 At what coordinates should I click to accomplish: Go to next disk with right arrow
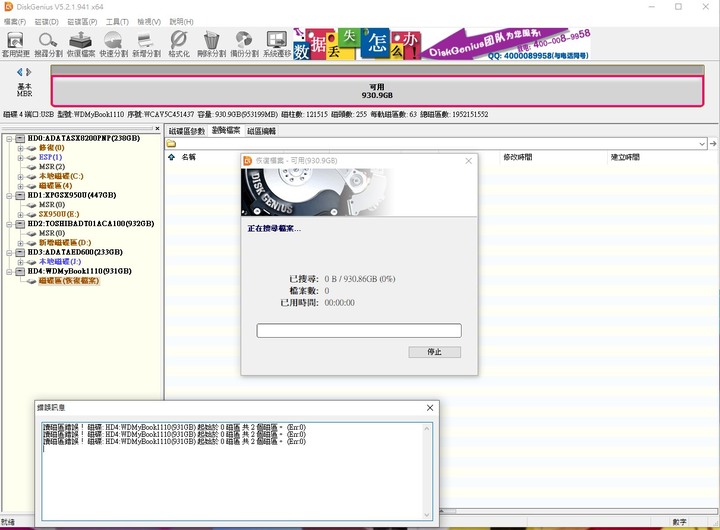[29, 72]
